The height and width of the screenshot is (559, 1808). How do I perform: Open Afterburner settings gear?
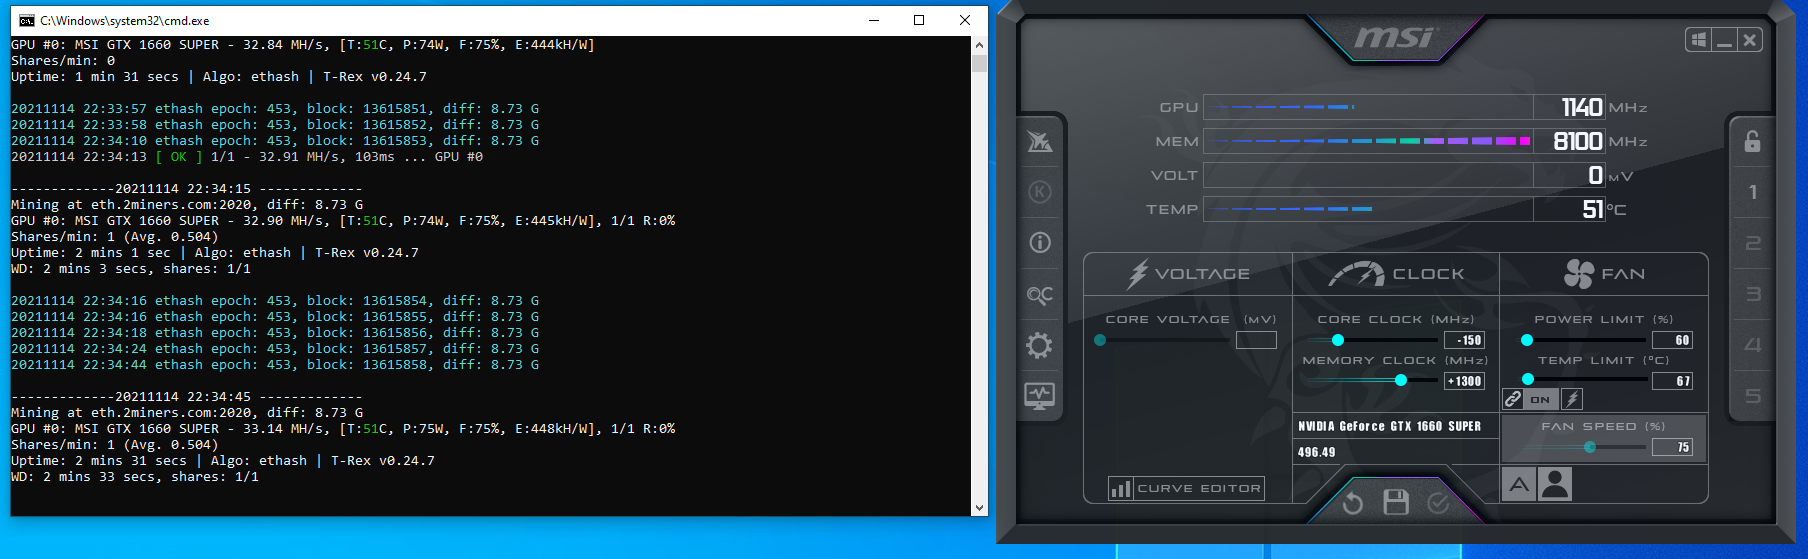pos(1040,346)
